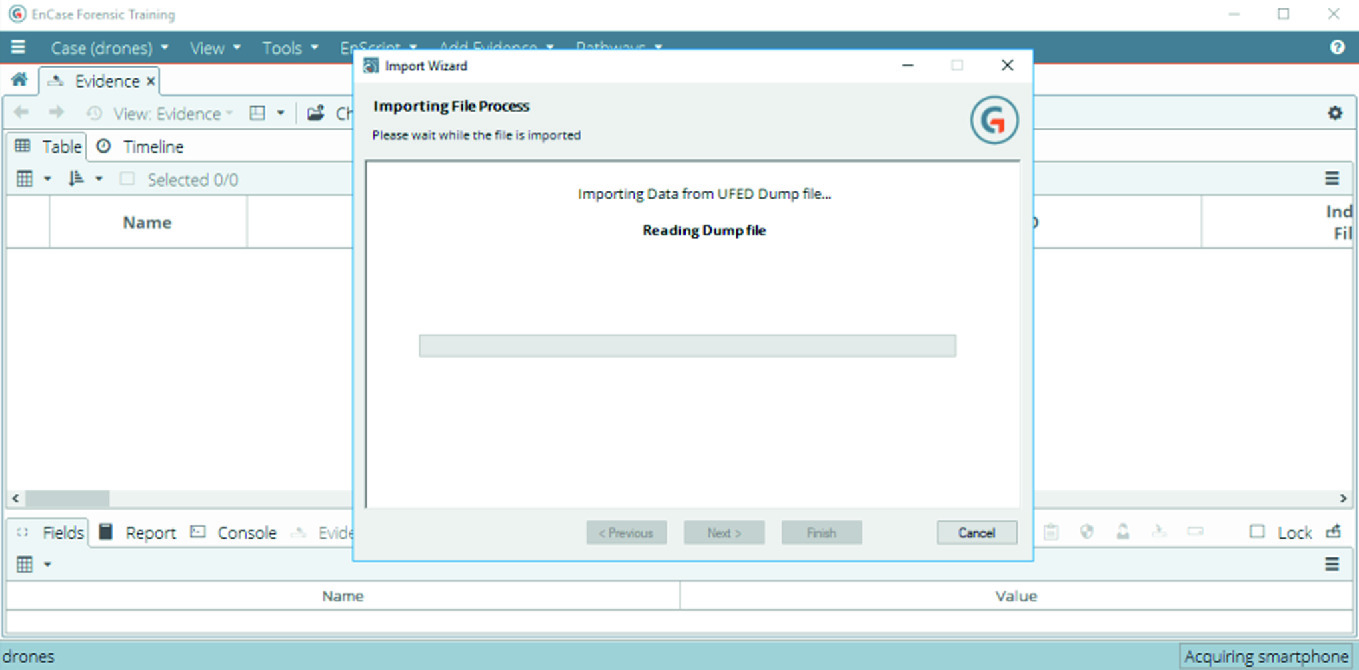Click the table columns grid icon
The width and height of the screenshot is (1359, 670).
point(24,179)
